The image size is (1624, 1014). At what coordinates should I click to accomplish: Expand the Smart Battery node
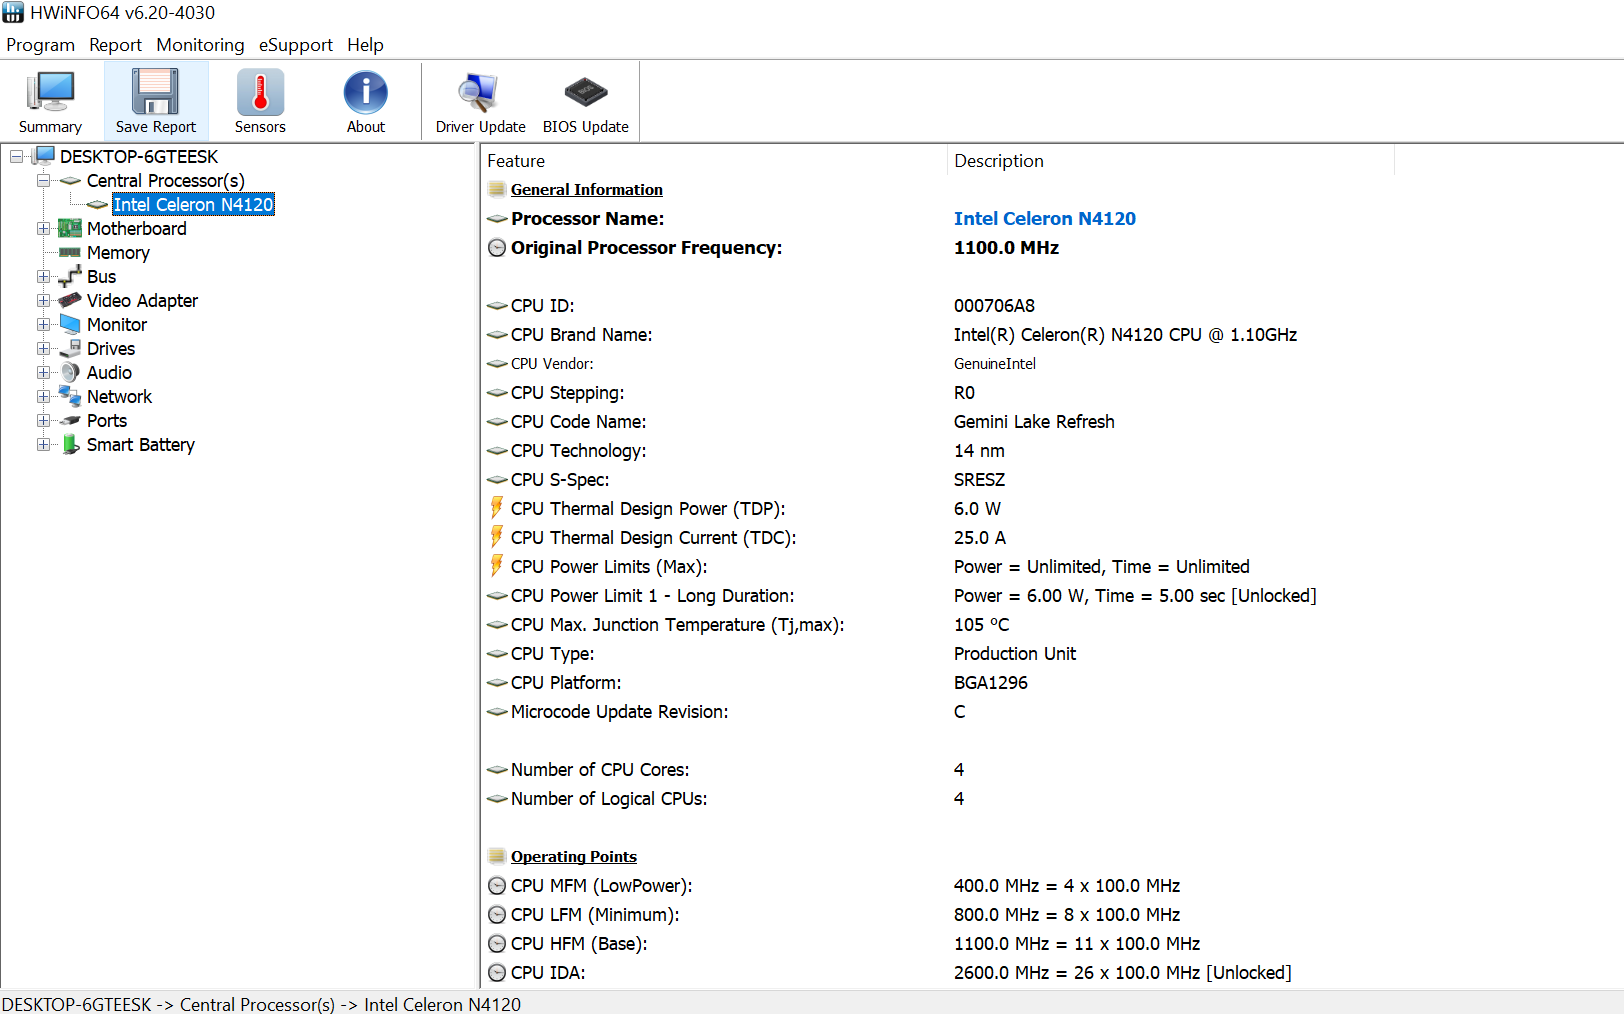point(43,444)
